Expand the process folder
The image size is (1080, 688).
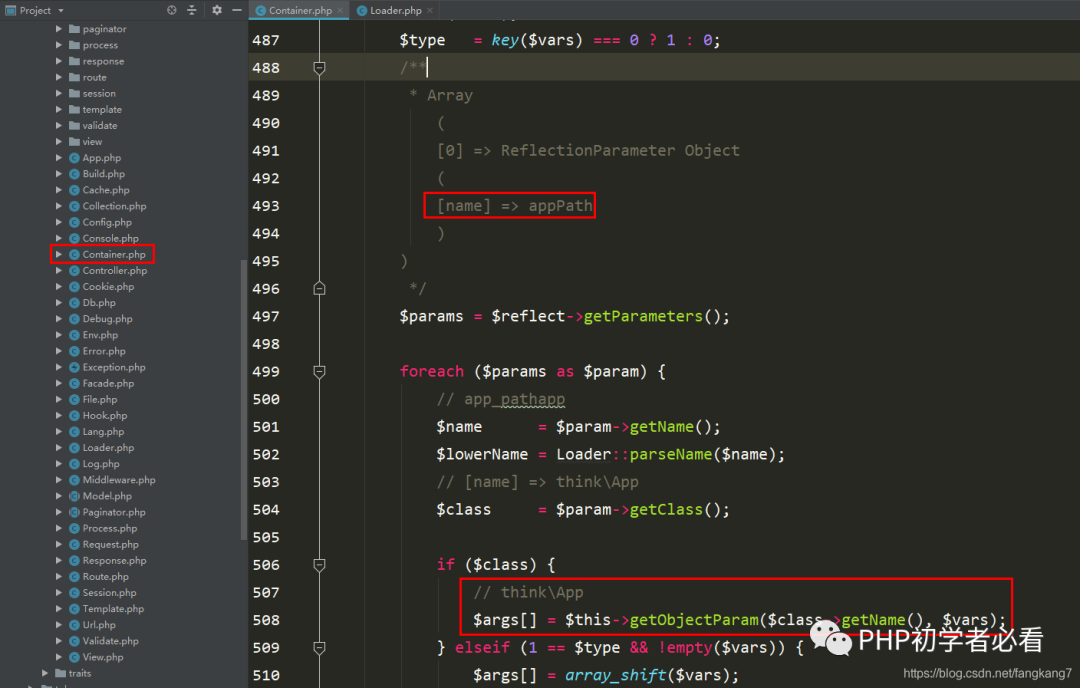pyautogui.click(x=59, y=45)
